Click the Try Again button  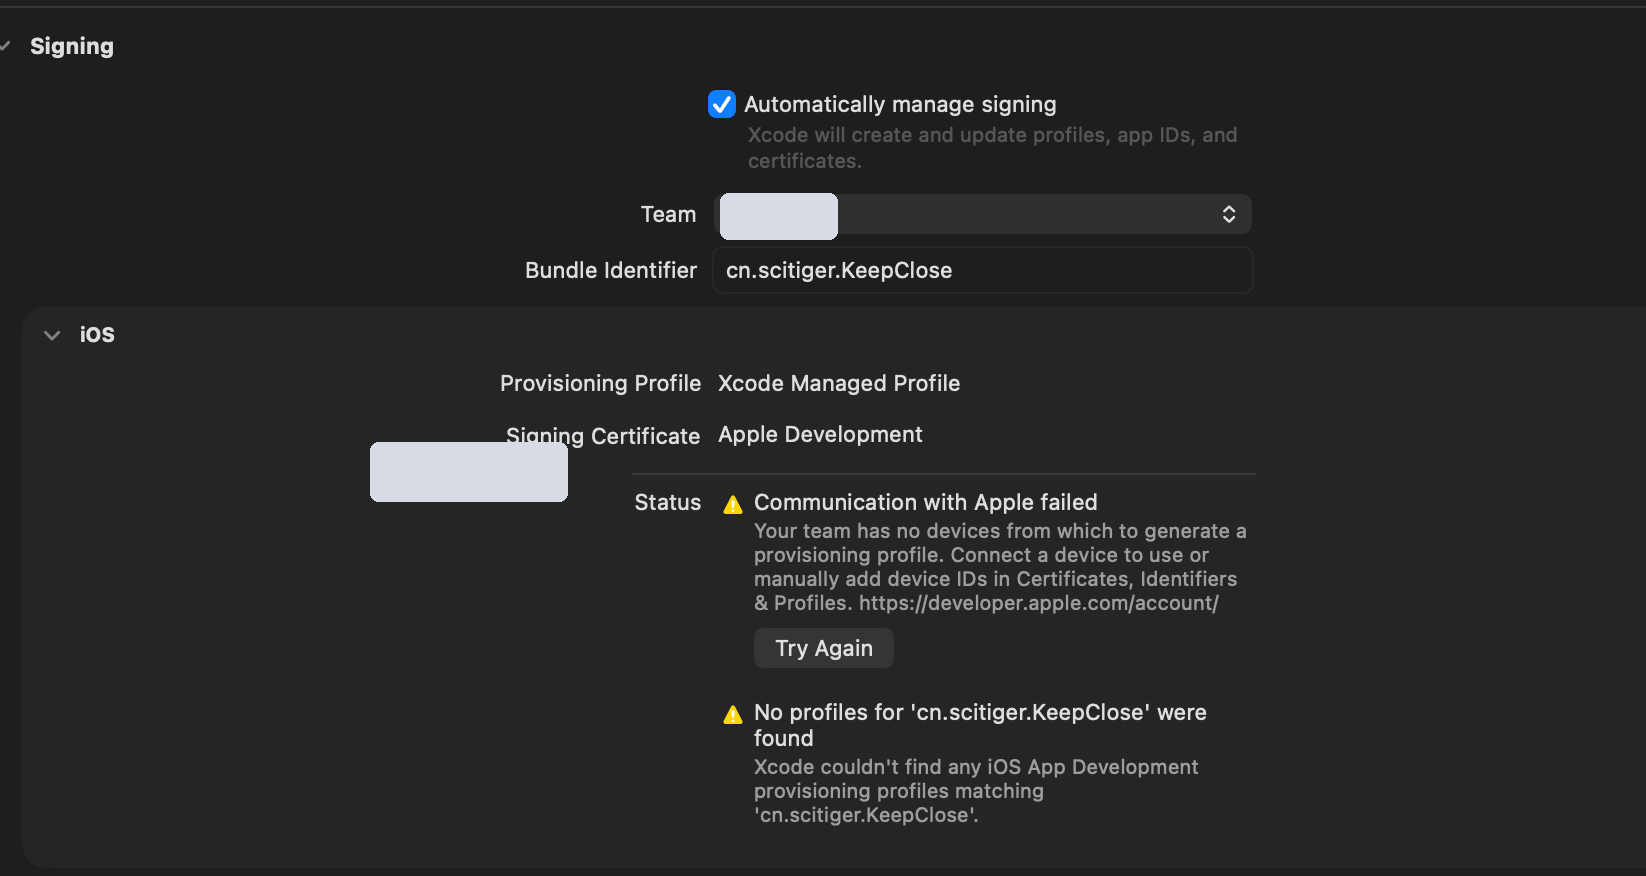point(824,648)
